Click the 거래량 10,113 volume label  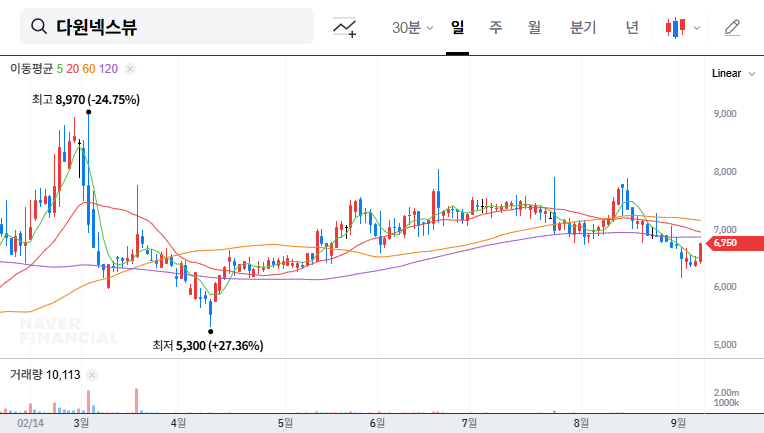click(45, 375)
